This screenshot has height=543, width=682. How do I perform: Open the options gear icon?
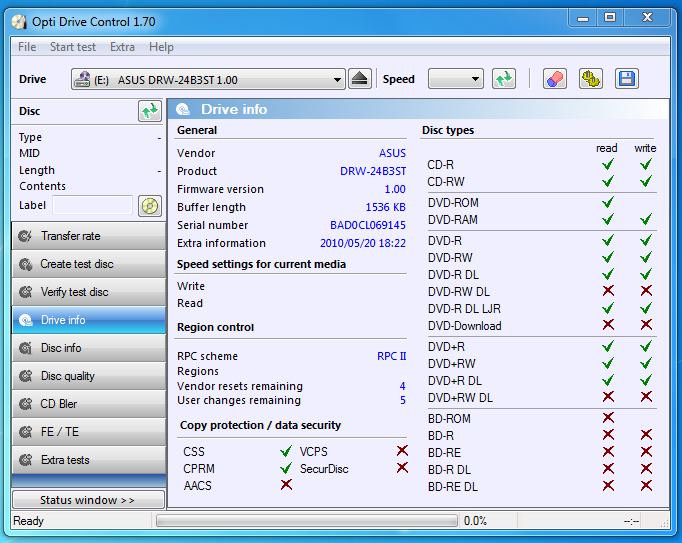[x=591, y=79]
